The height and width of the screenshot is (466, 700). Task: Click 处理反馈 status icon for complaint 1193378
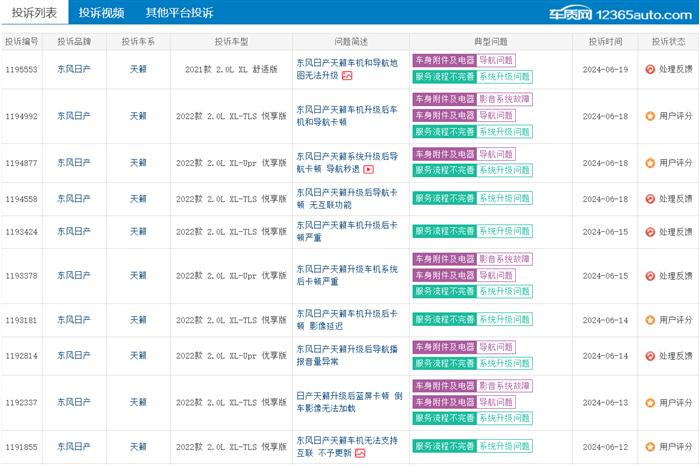pos(650,276)
